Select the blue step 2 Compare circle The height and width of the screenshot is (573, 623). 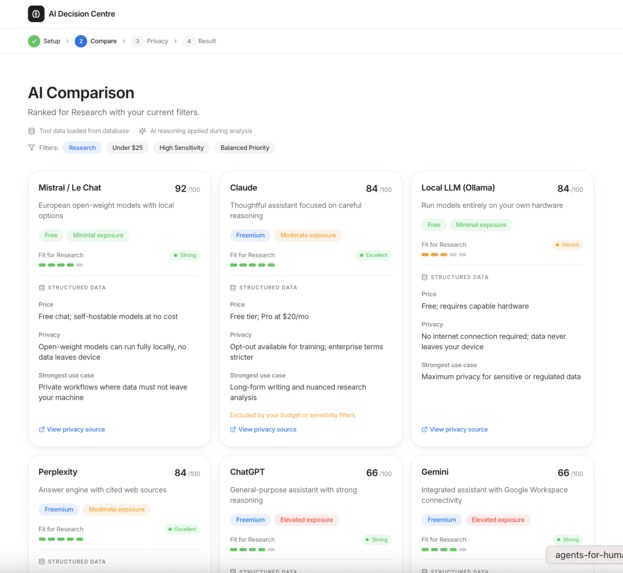(81, 41)
